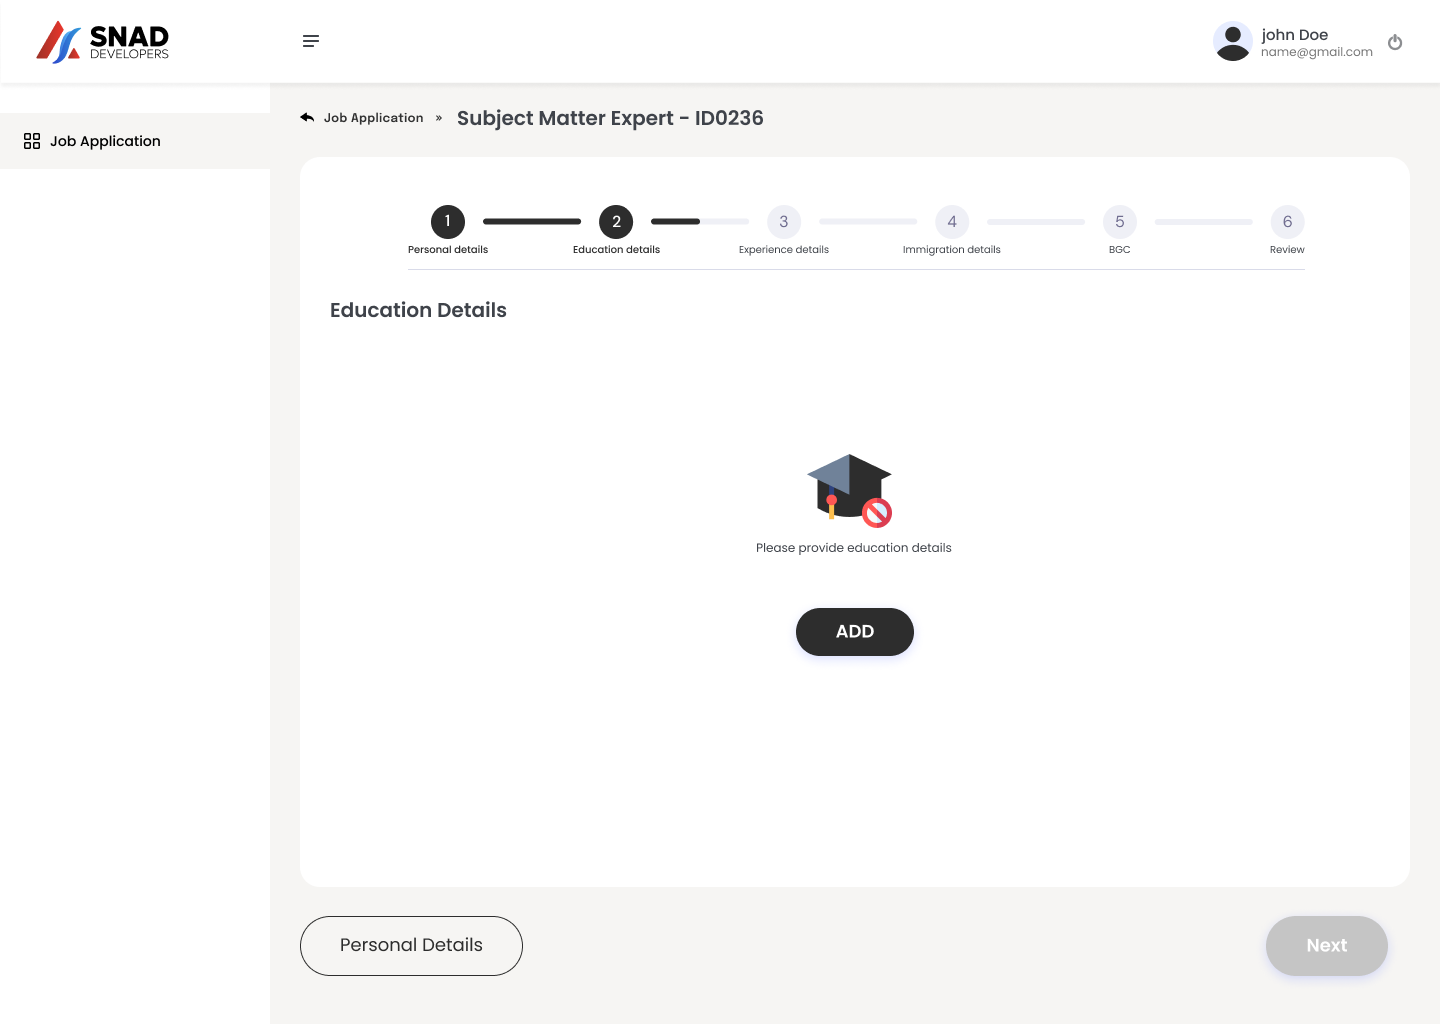
Task: Click the graduation cap illustration
Action: (850, 490)
